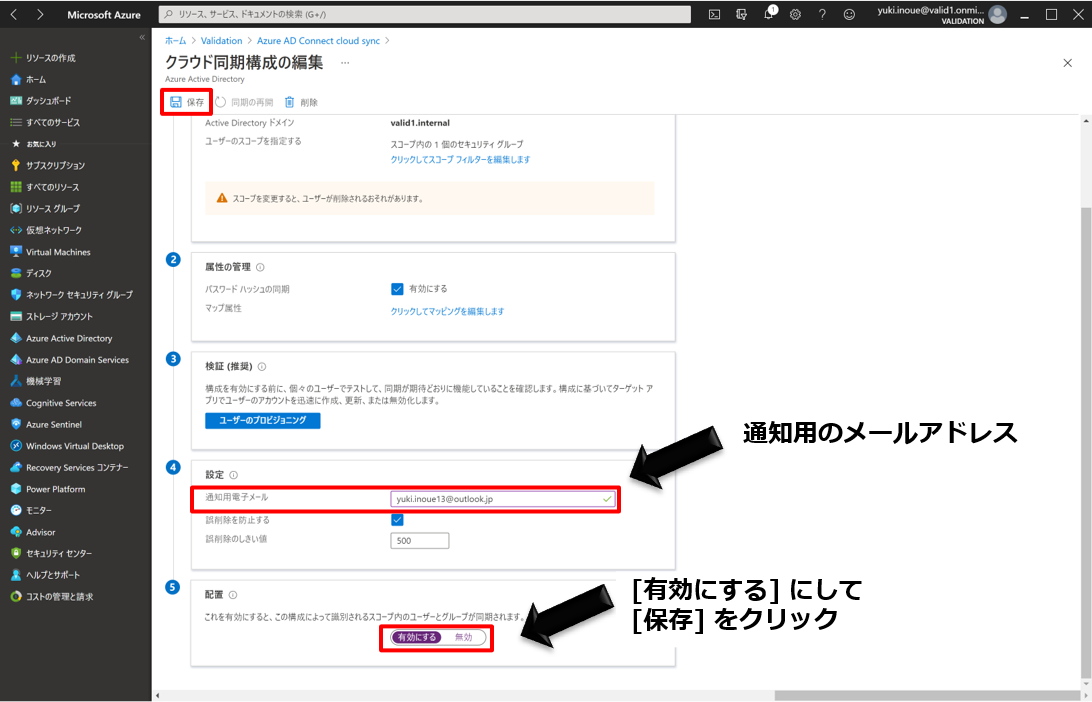Open the directory and subscription filter icon

point(741,14)
